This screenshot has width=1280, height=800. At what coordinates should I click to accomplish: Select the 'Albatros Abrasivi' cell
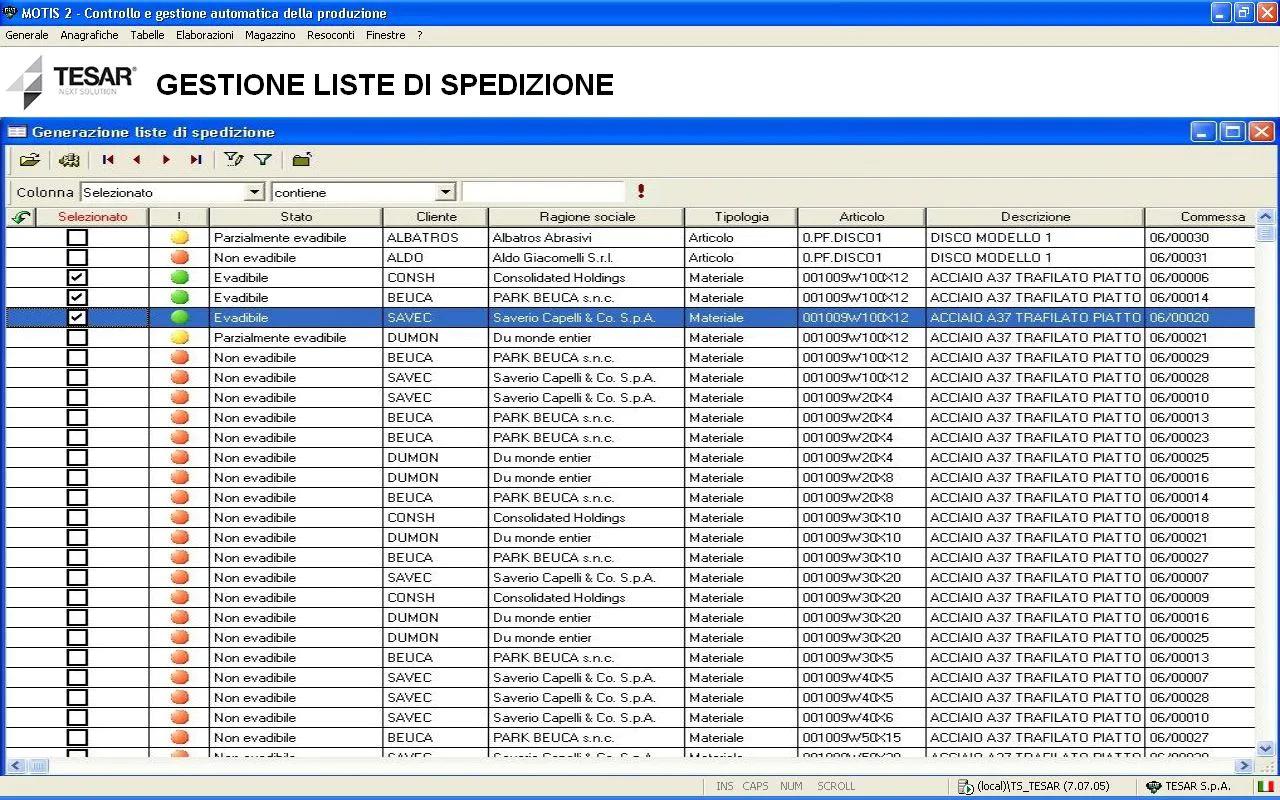point(587,237)
